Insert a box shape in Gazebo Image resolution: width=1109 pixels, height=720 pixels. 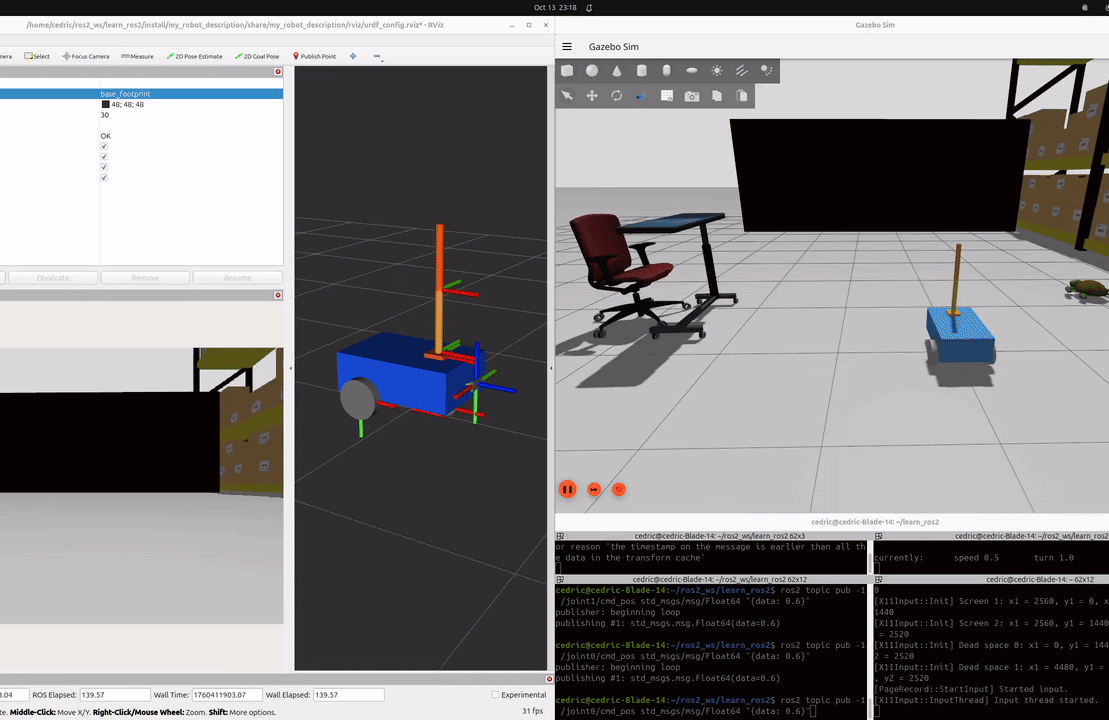click(567, 71)
